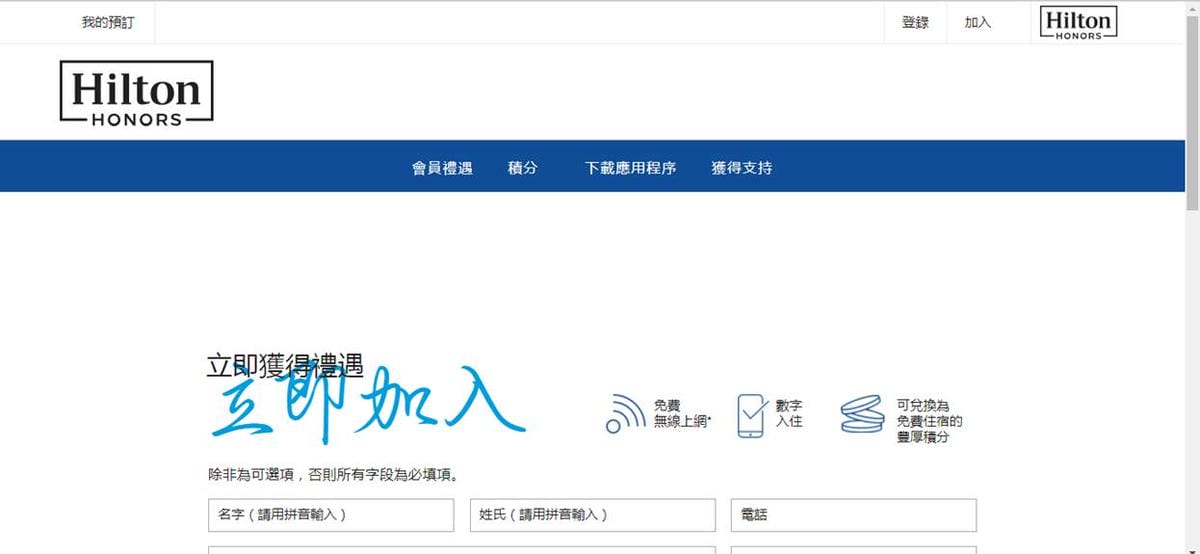Click the 數字入住 benefit text
The height and width of the screenshot is (554, 1200).
point(789,414)
